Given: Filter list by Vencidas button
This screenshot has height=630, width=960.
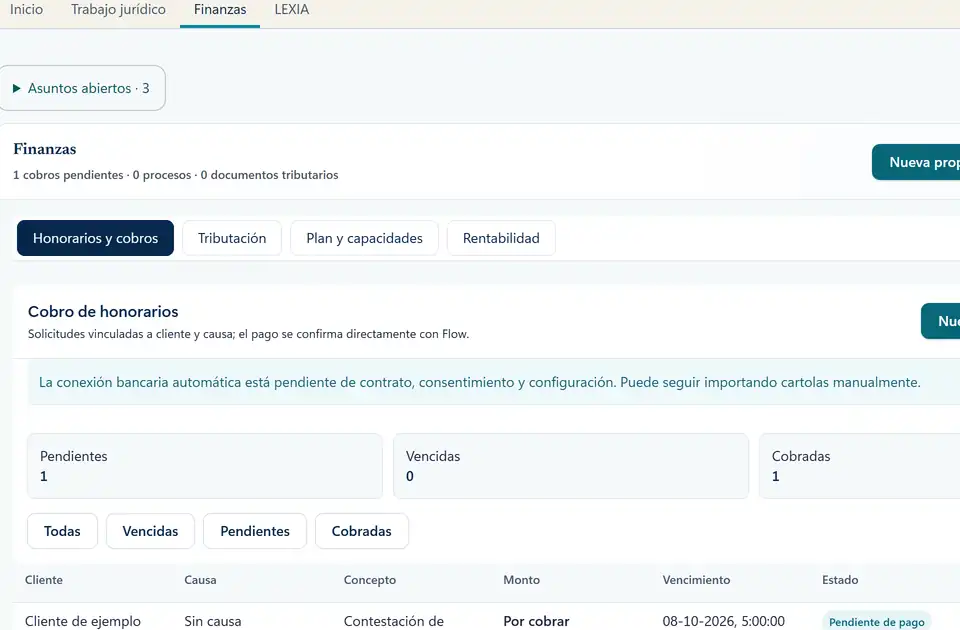Looking at the screenshot, I should [x=150, y=531].
